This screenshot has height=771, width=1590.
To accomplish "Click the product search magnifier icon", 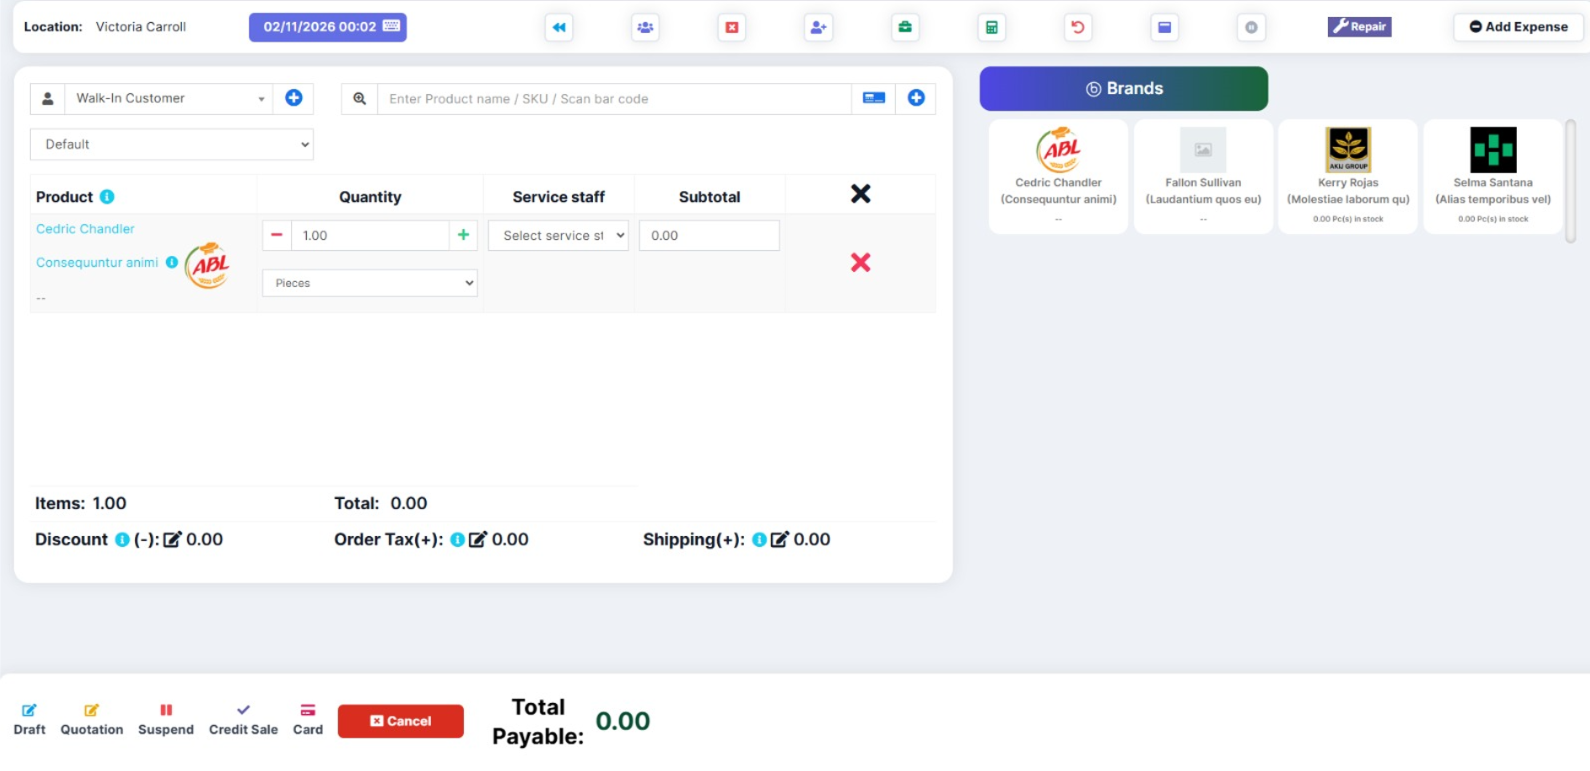I will [x=359, y=99].
